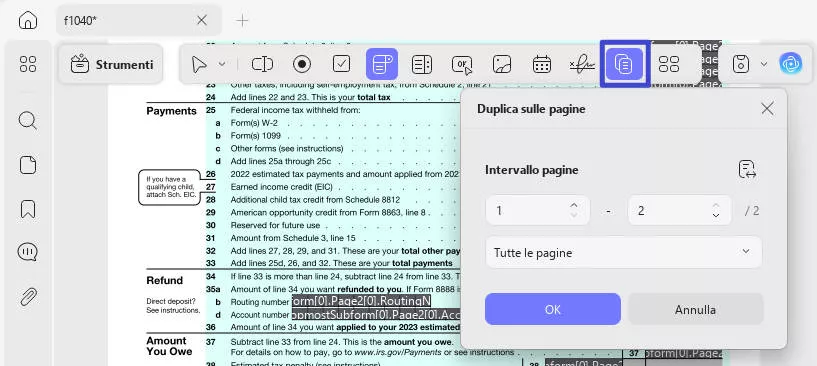Select the digital signature field tool

click(x=582, y=64)
